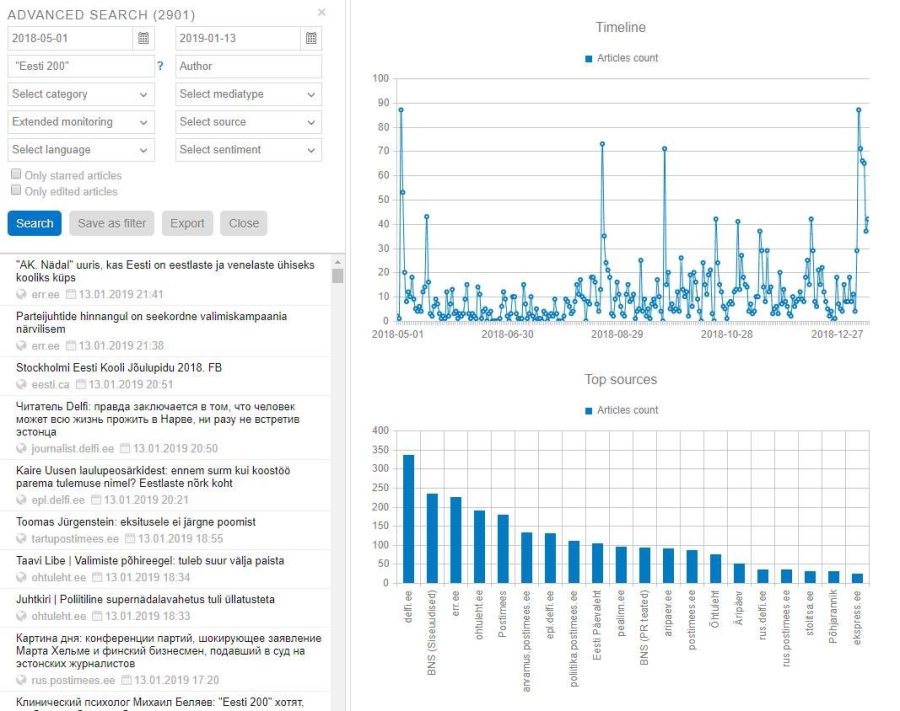Expand the Select sentiment dropdown
Viewport: 900px width, 711px height.
248,150
